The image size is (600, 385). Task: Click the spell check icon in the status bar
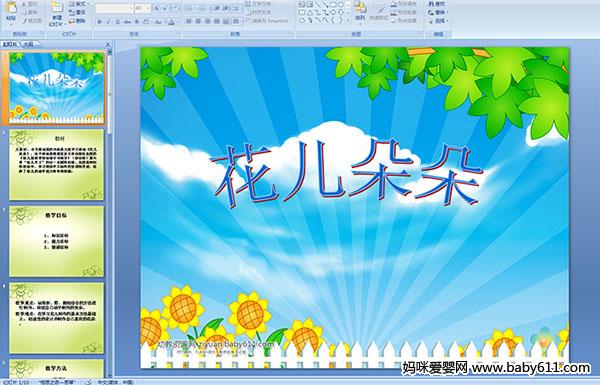coord(88,382)
